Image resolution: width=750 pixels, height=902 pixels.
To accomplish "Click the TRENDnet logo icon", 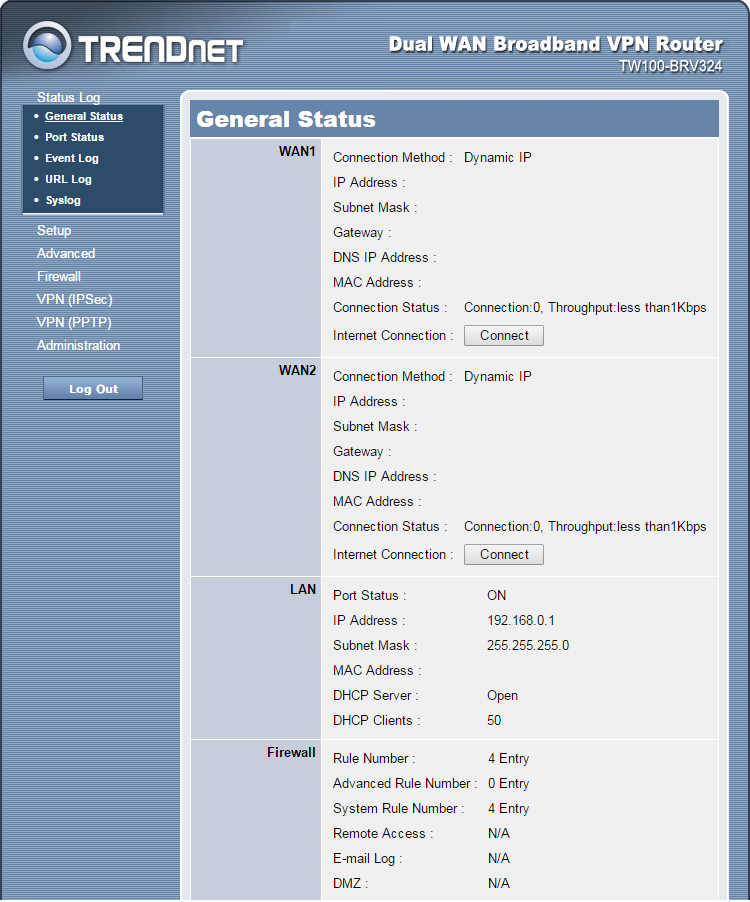I will pyautogui.click(x=47, y=46).
